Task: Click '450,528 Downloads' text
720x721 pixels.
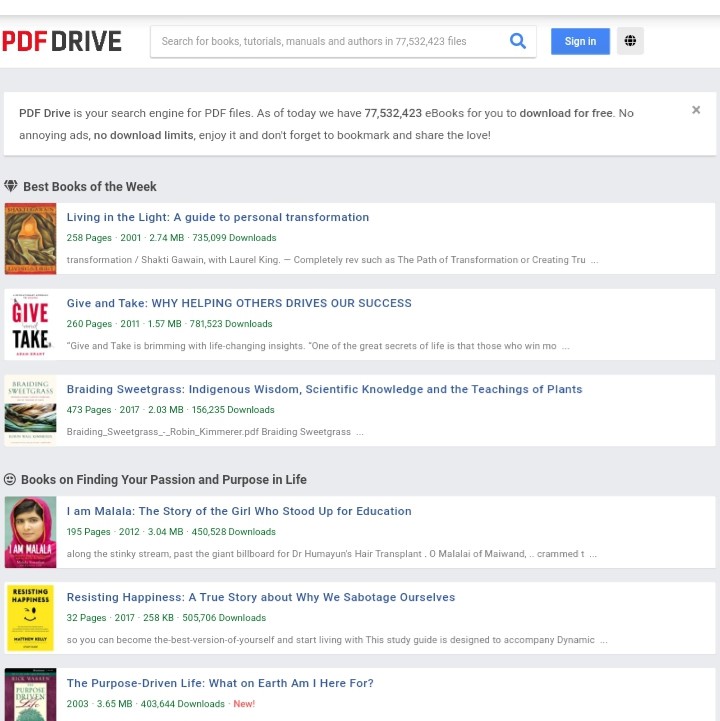Action: [x=234, y=532]
